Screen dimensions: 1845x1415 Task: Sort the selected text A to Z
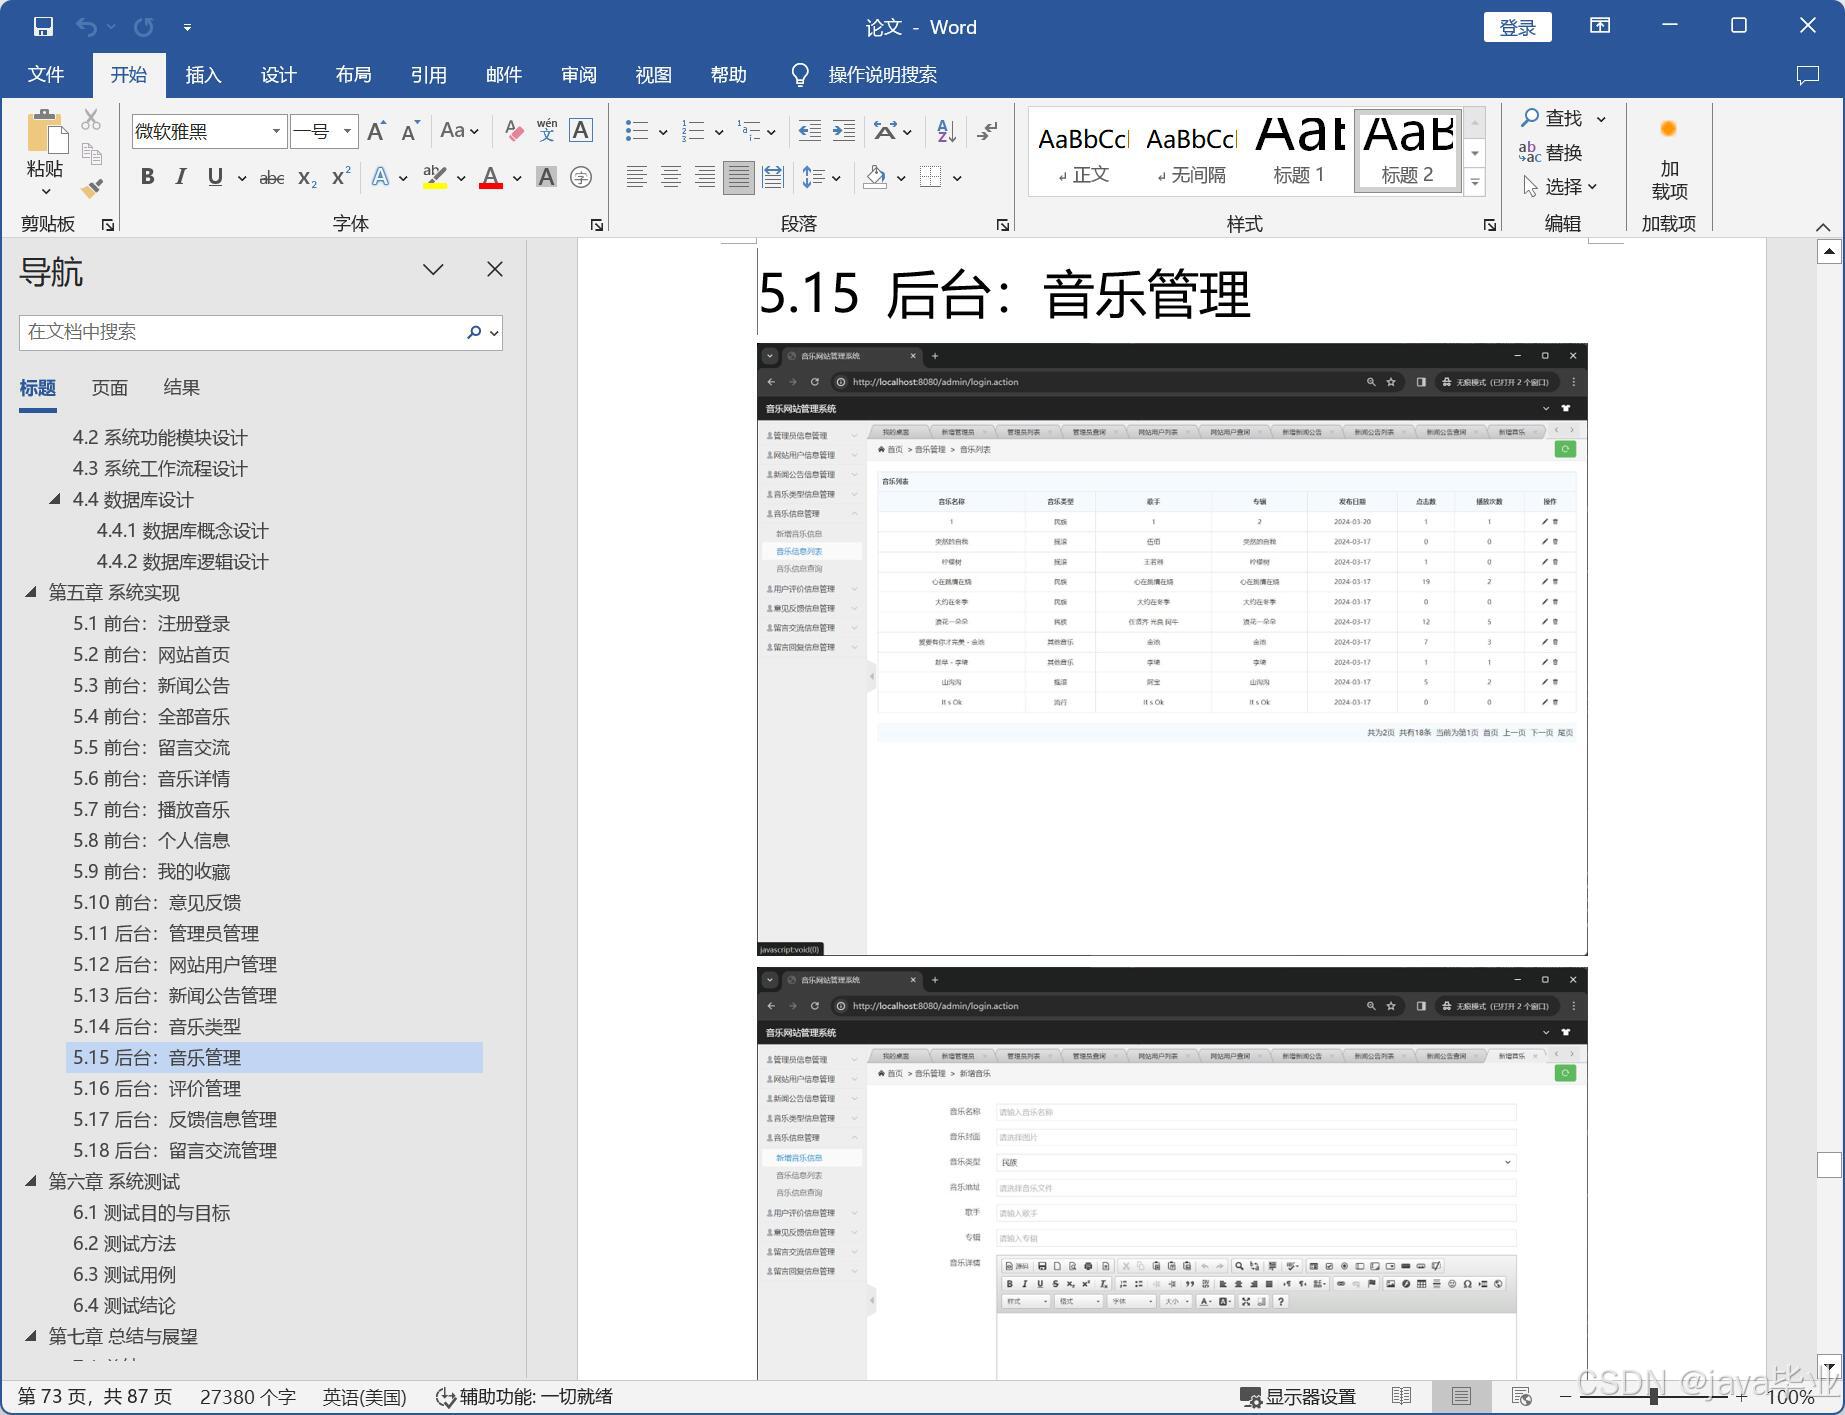pos(945,131)
